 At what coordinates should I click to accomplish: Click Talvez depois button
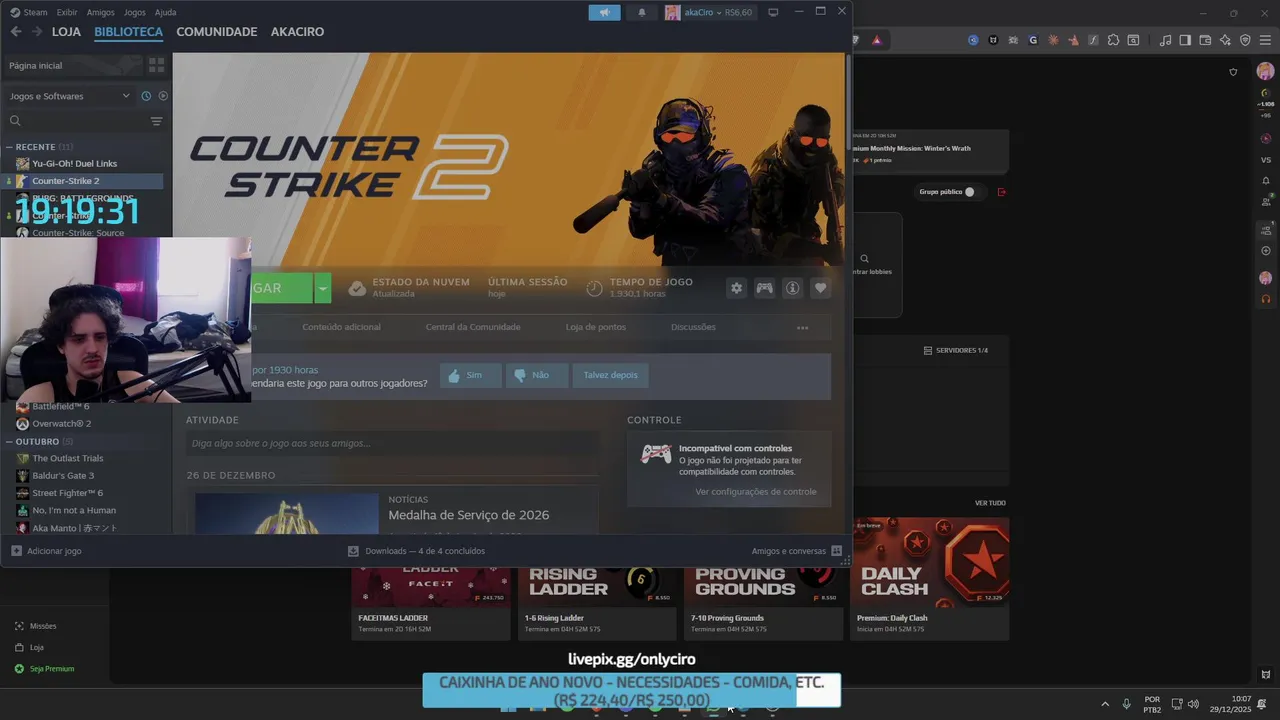610,375
